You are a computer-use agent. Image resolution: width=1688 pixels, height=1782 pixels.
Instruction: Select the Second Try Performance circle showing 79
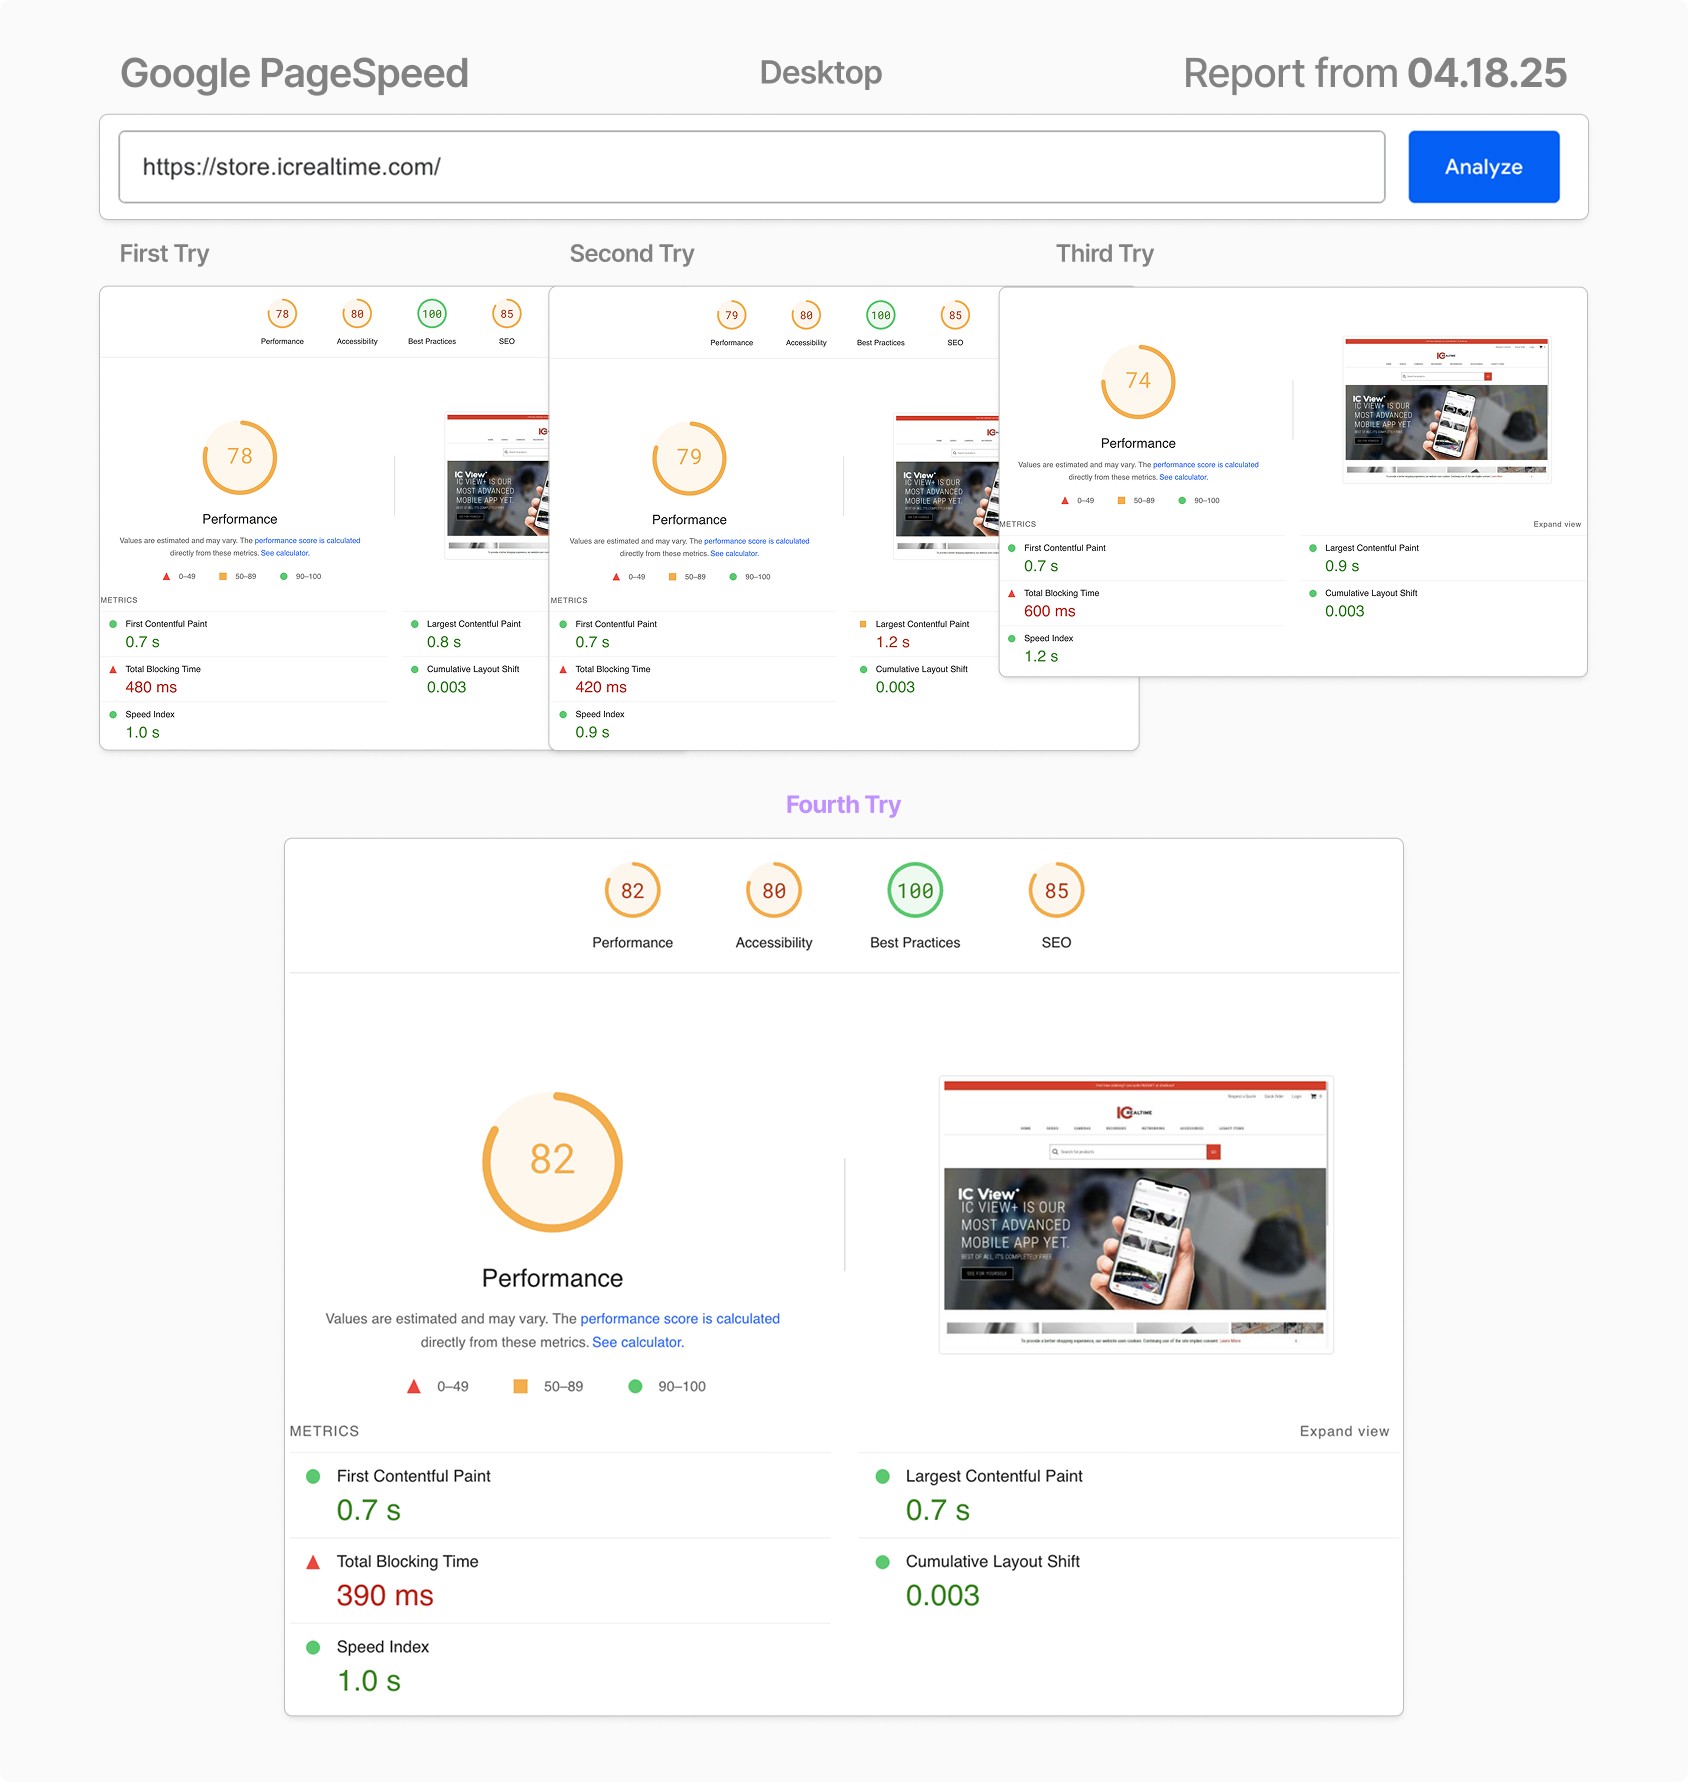click(688, 458)
